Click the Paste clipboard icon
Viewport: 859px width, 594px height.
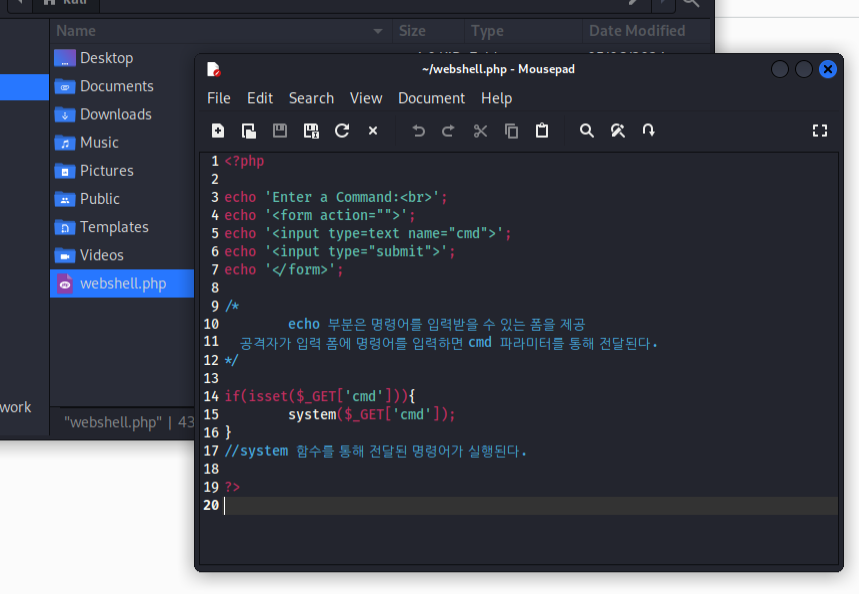click(542, 130)
